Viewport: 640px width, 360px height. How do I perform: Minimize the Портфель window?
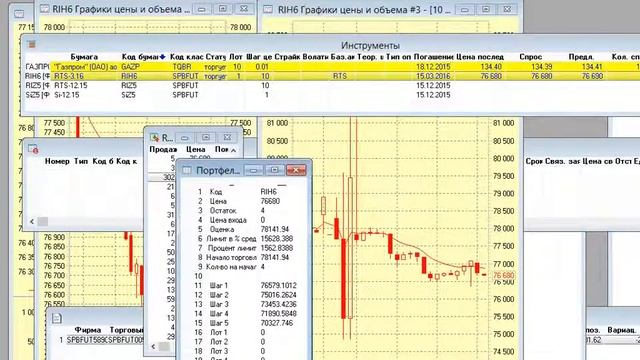[253, 170]
